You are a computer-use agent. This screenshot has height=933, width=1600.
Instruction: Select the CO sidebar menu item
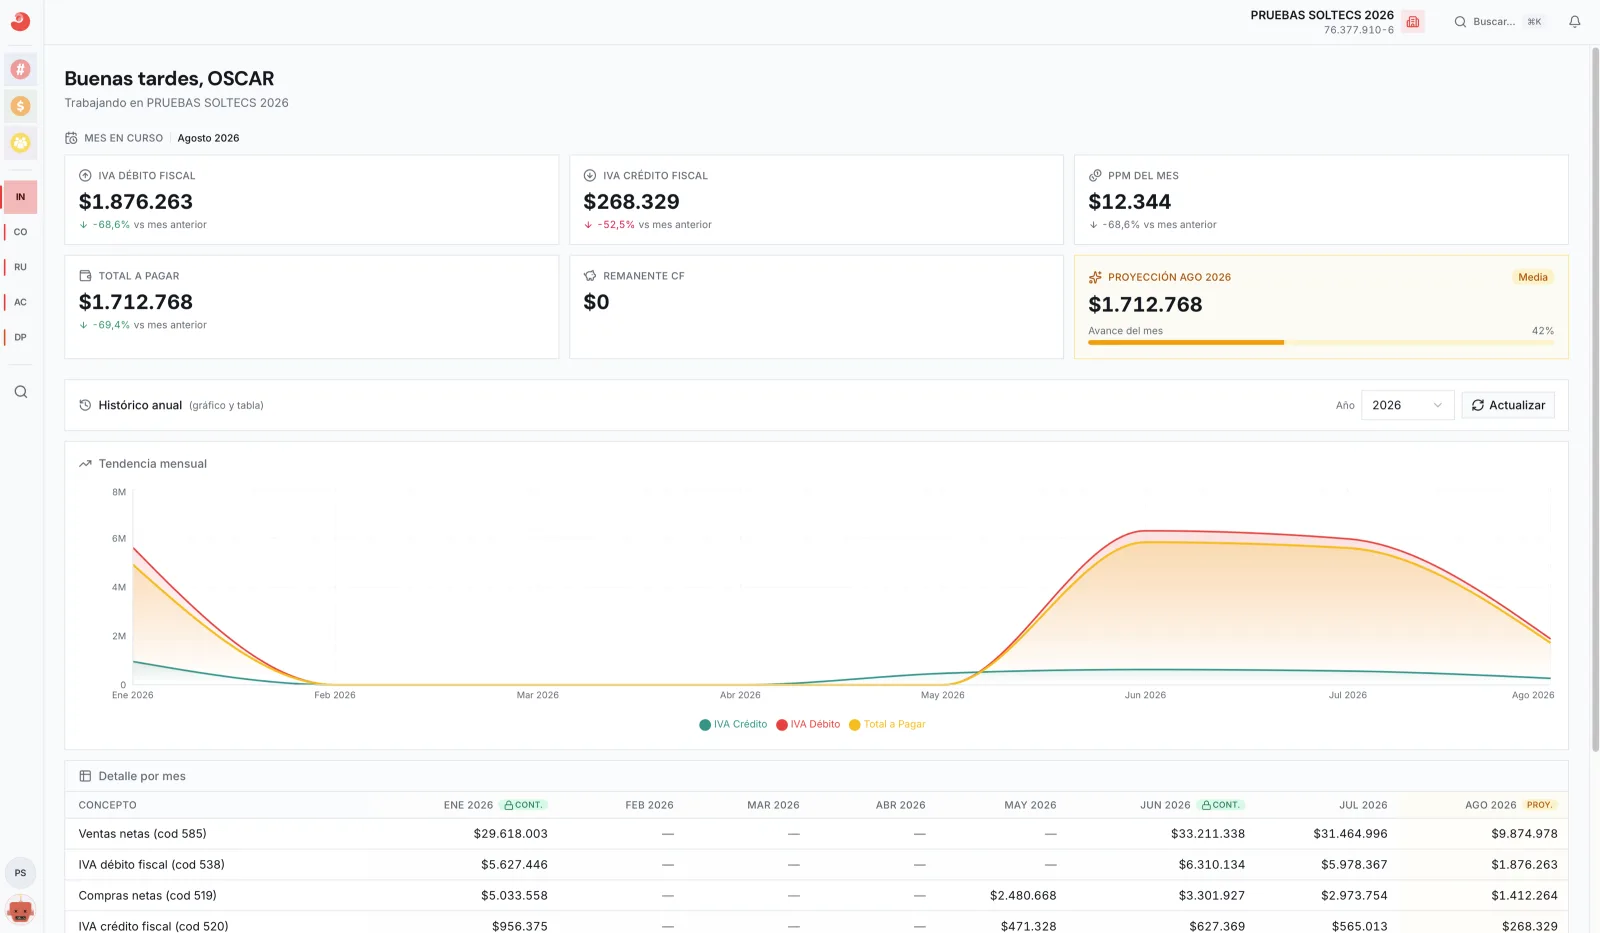20,232
